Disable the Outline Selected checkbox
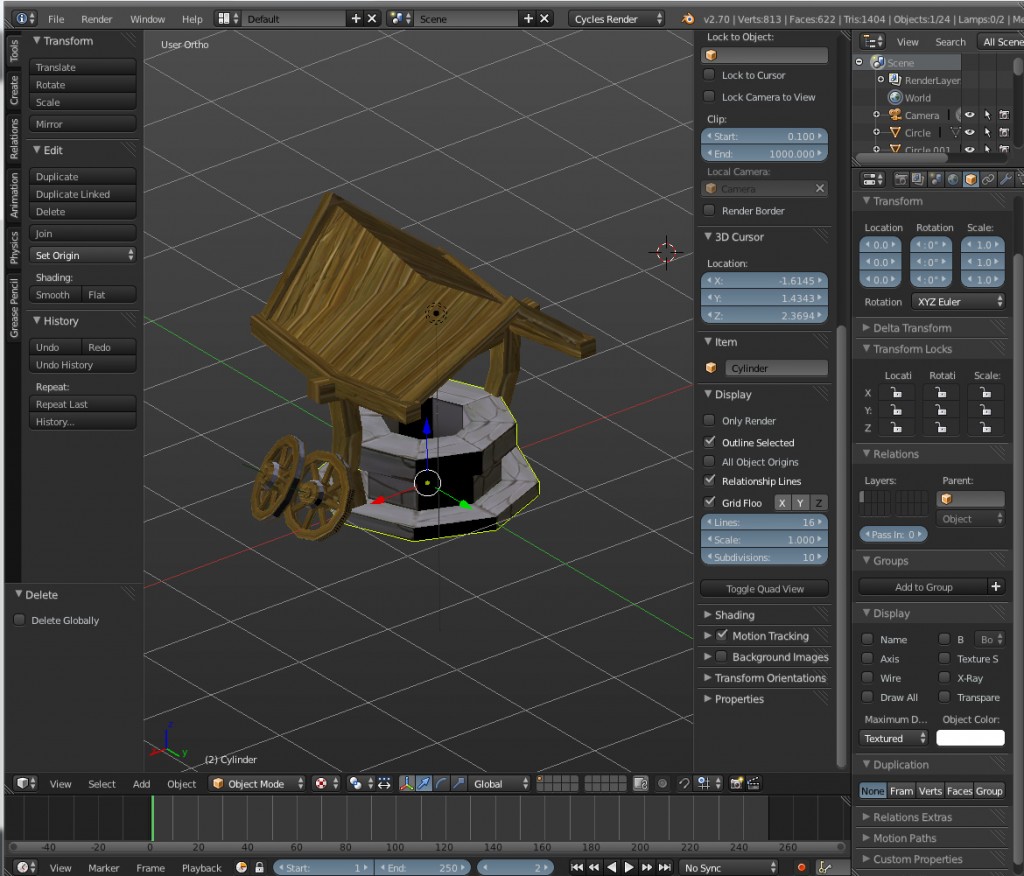This screenshot has height=876, width=1024. (710, 442)
